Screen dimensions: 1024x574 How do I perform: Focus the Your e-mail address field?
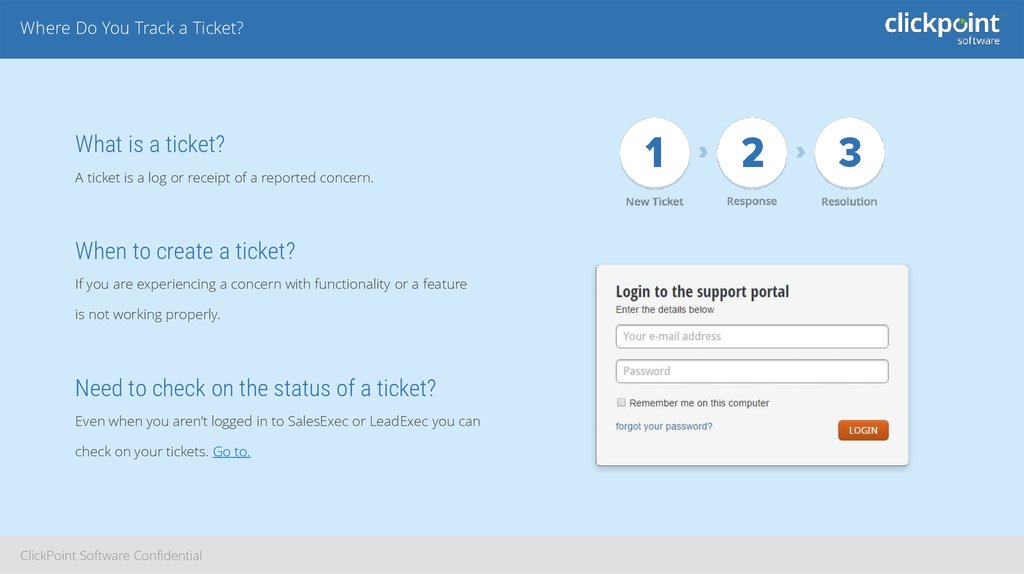pos(752,336)
